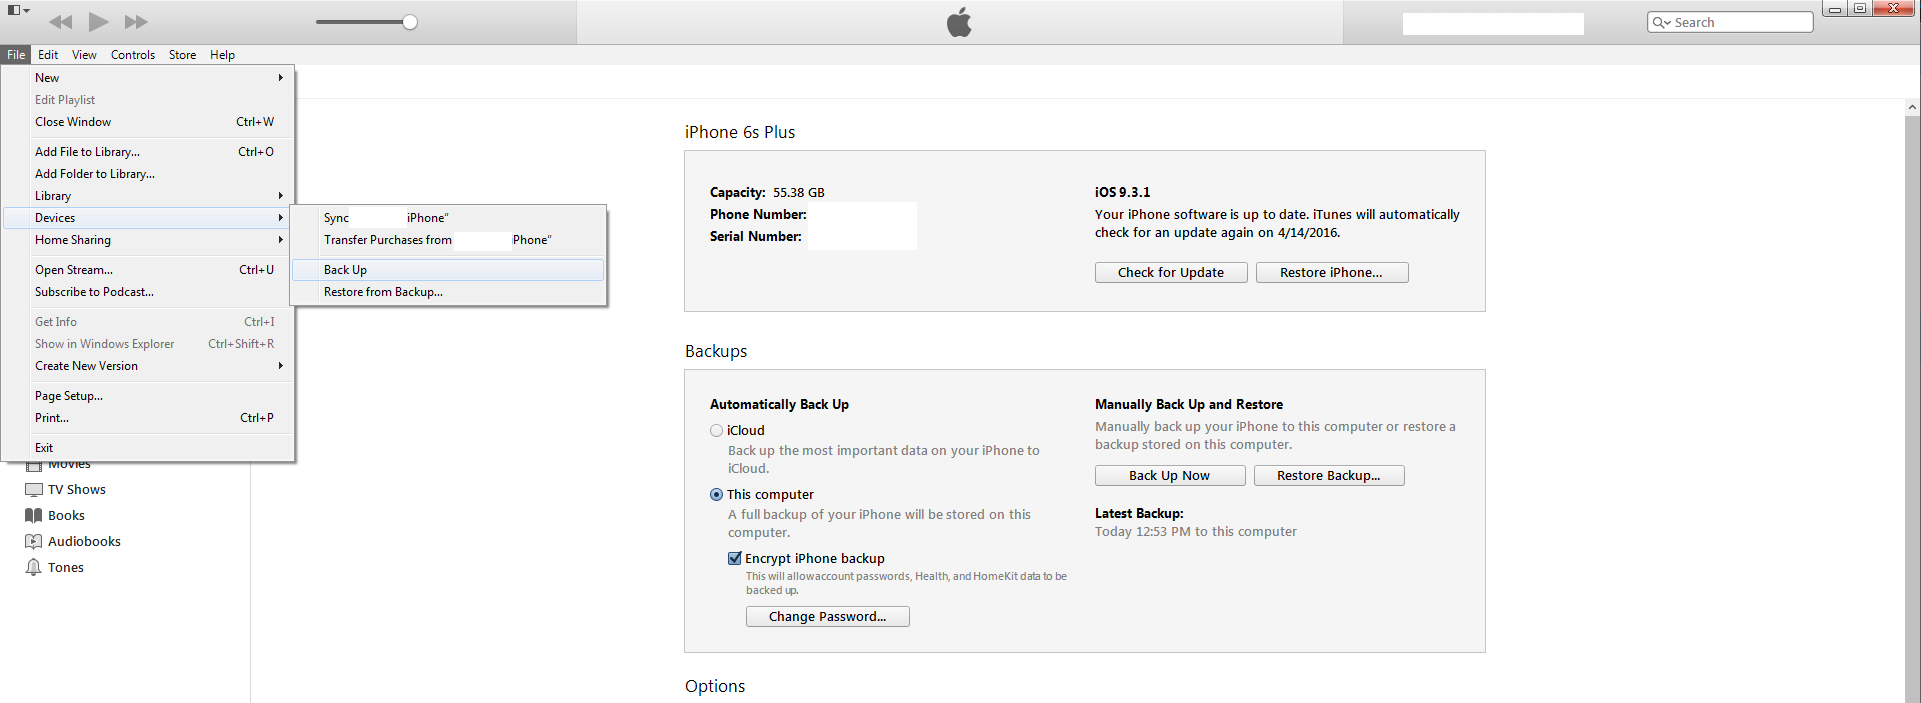Click the iOS 9.3.1 version text

(x=1122, y=192)
